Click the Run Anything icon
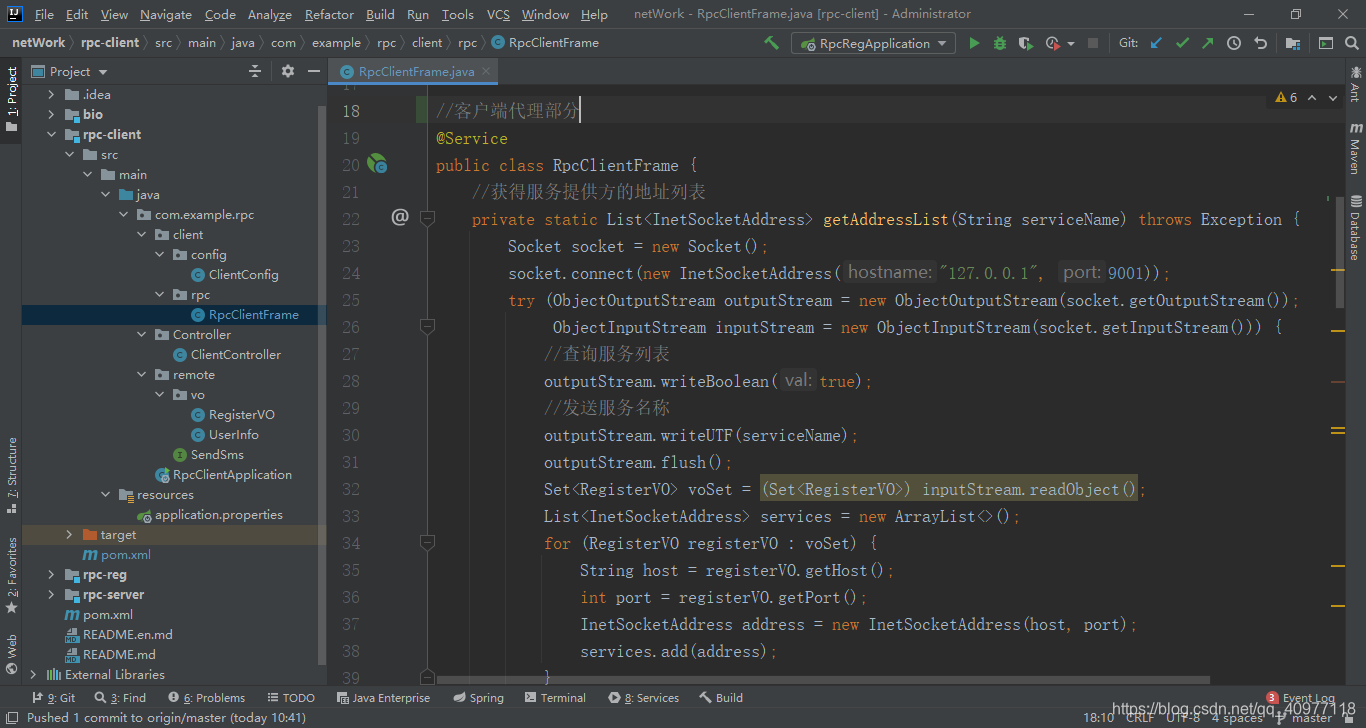The image size is (1366, 728). point(1326,43)
